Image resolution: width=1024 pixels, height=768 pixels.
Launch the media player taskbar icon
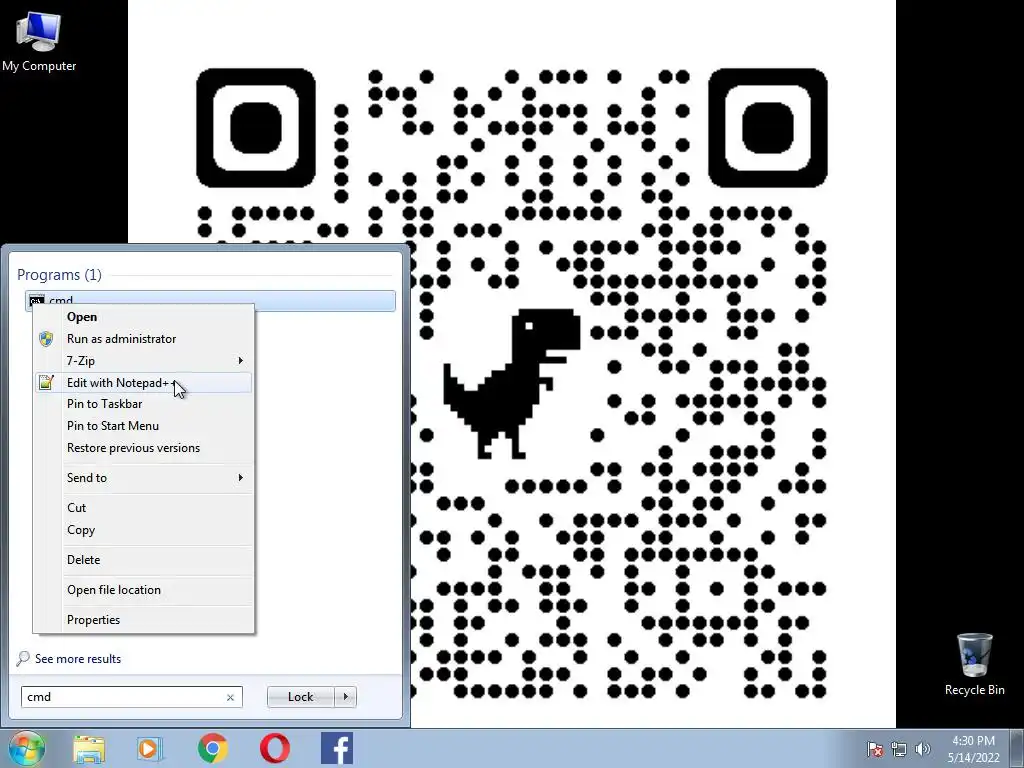(150, 749)
